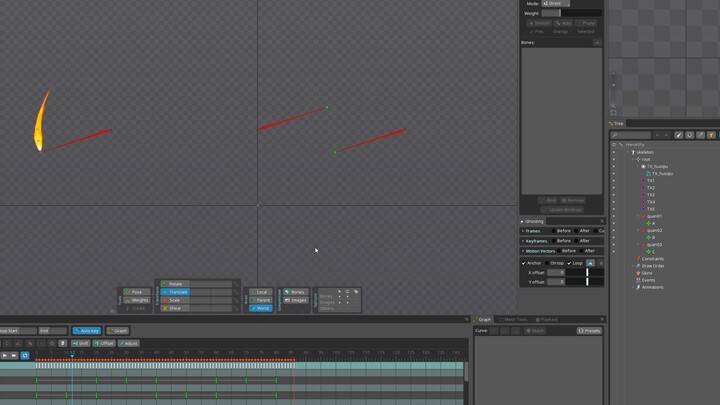Toggle the Loop checkbox in Ghosting
The image size is (720, 405).
pos(568,263)
